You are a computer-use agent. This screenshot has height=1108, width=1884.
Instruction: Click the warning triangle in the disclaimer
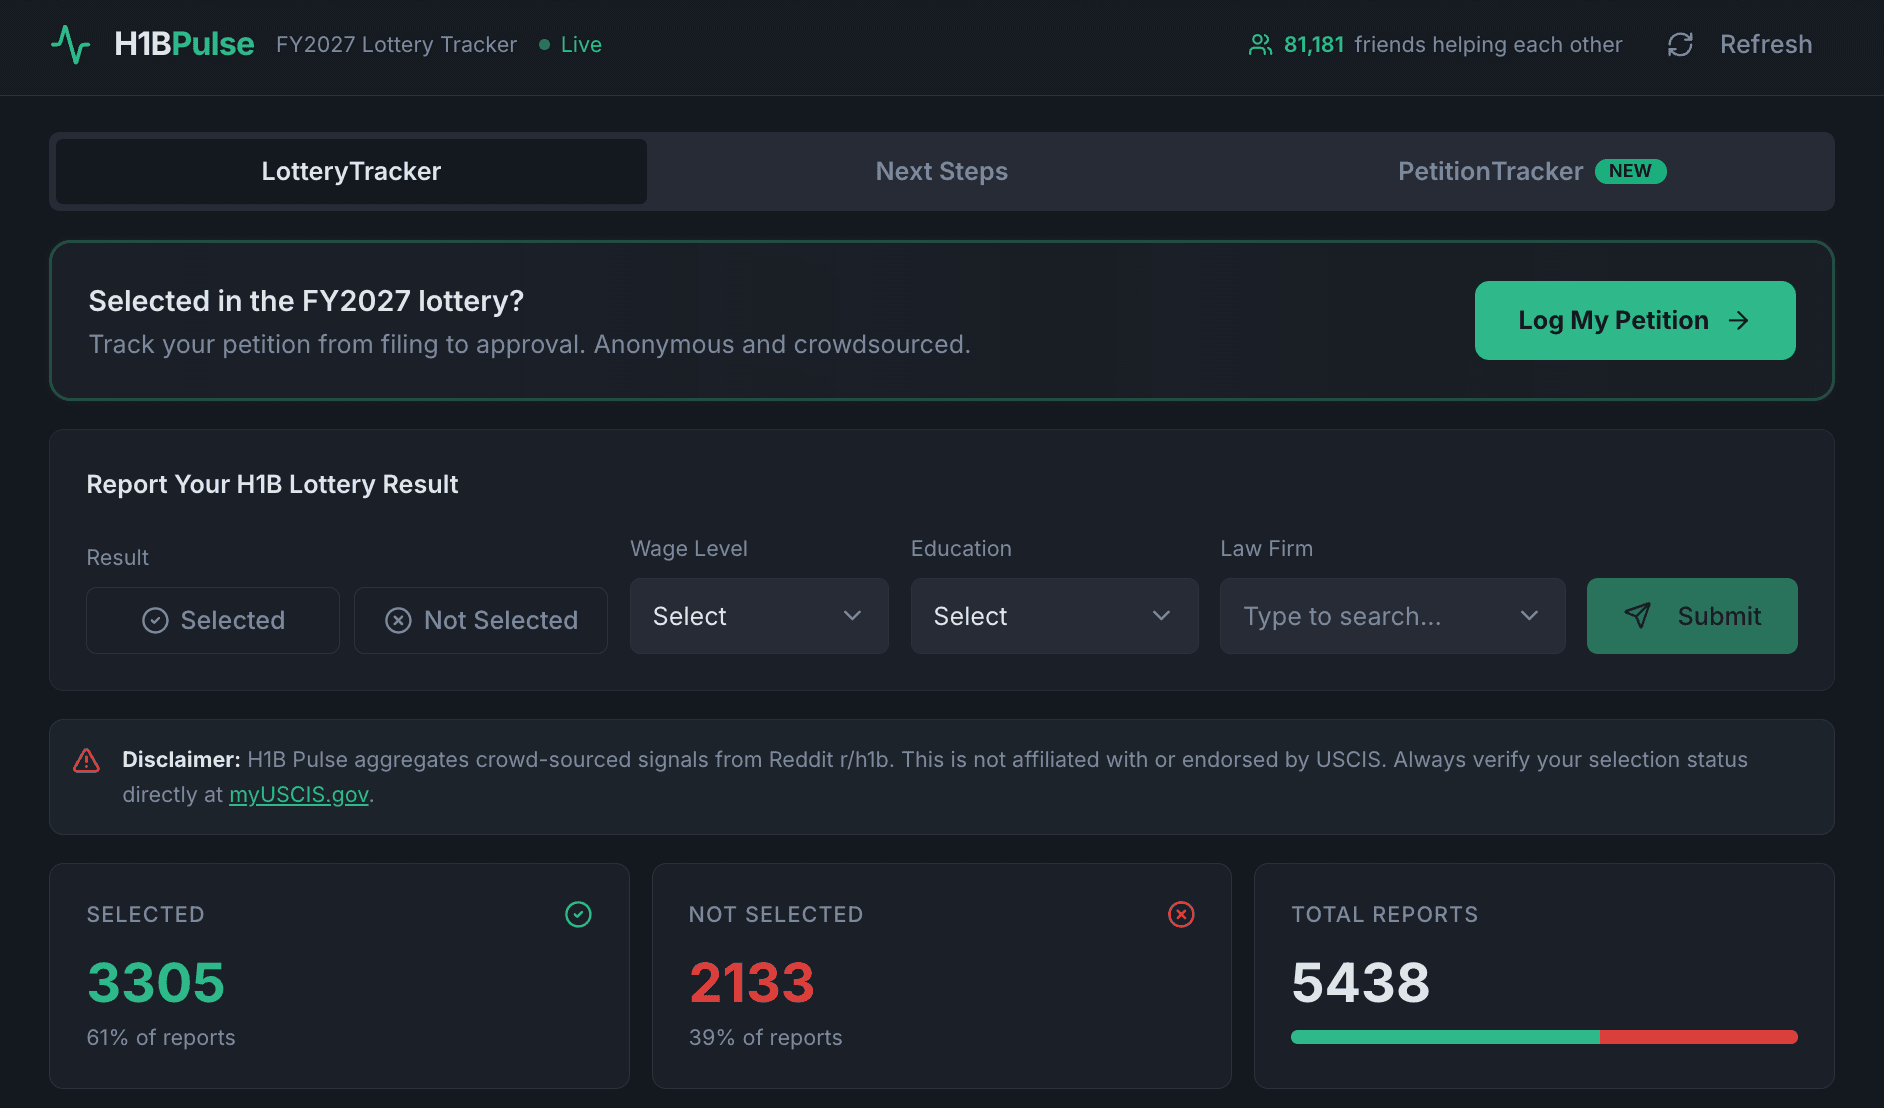click(x=87, y=760)
